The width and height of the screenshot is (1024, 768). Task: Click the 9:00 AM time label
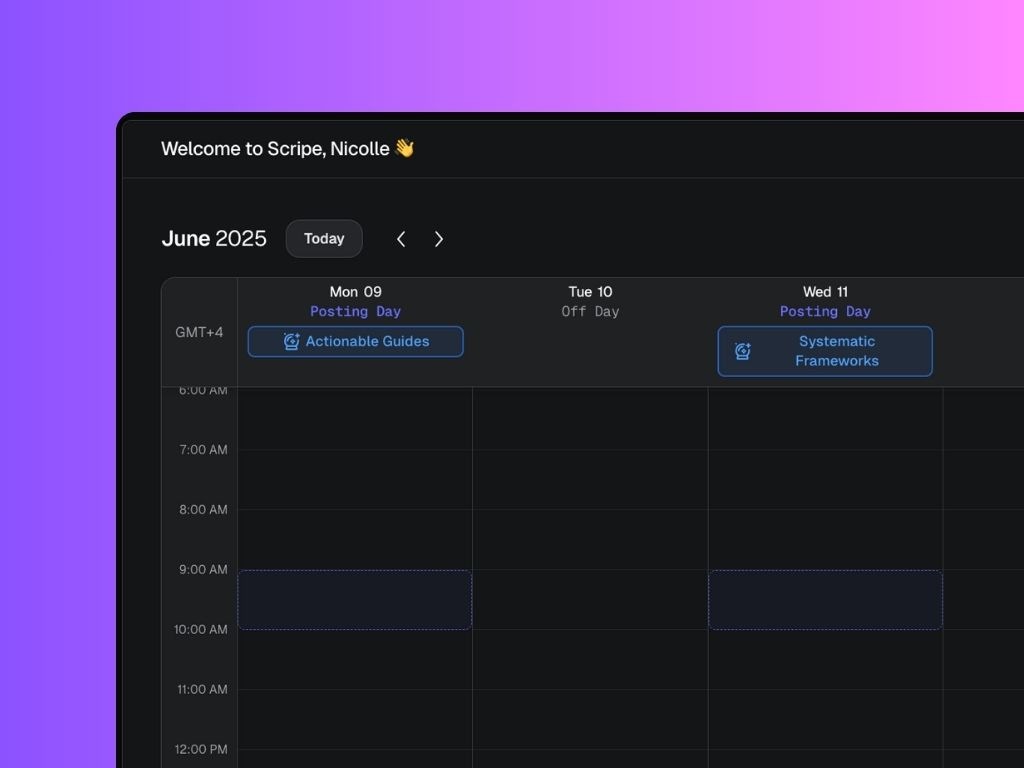click(203, 569)
